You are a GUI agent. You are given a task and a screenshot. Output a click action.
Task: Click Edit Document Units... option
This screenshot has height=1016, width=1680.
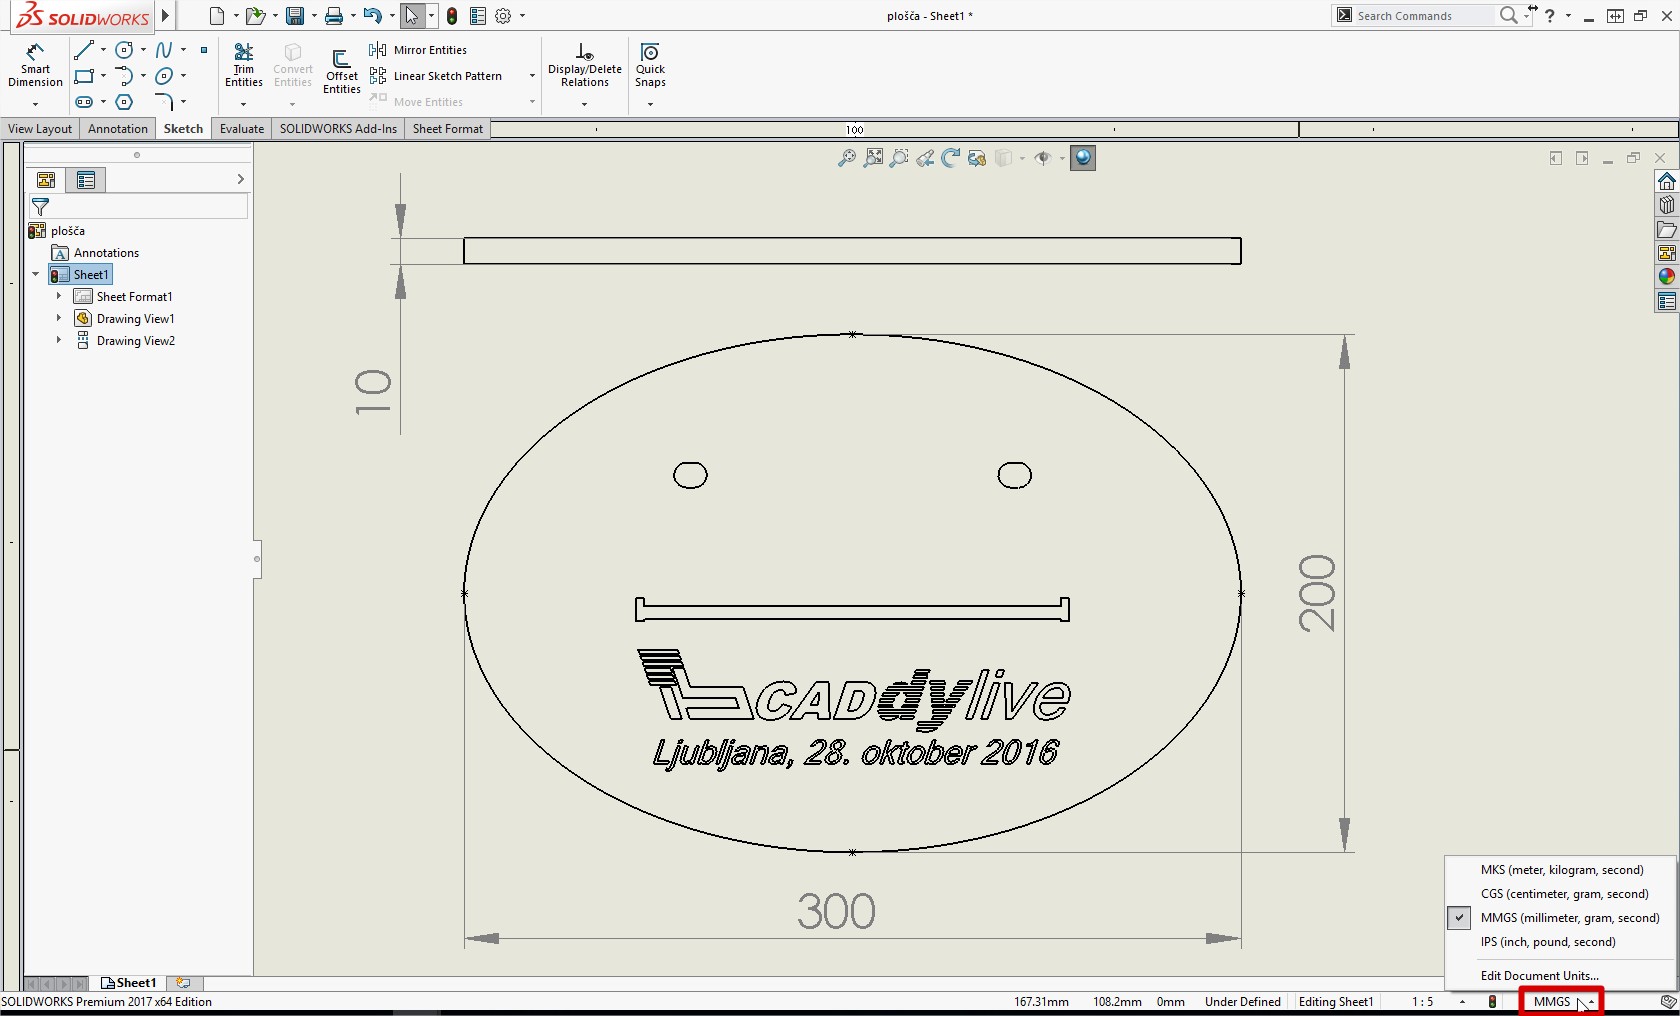1539,976
